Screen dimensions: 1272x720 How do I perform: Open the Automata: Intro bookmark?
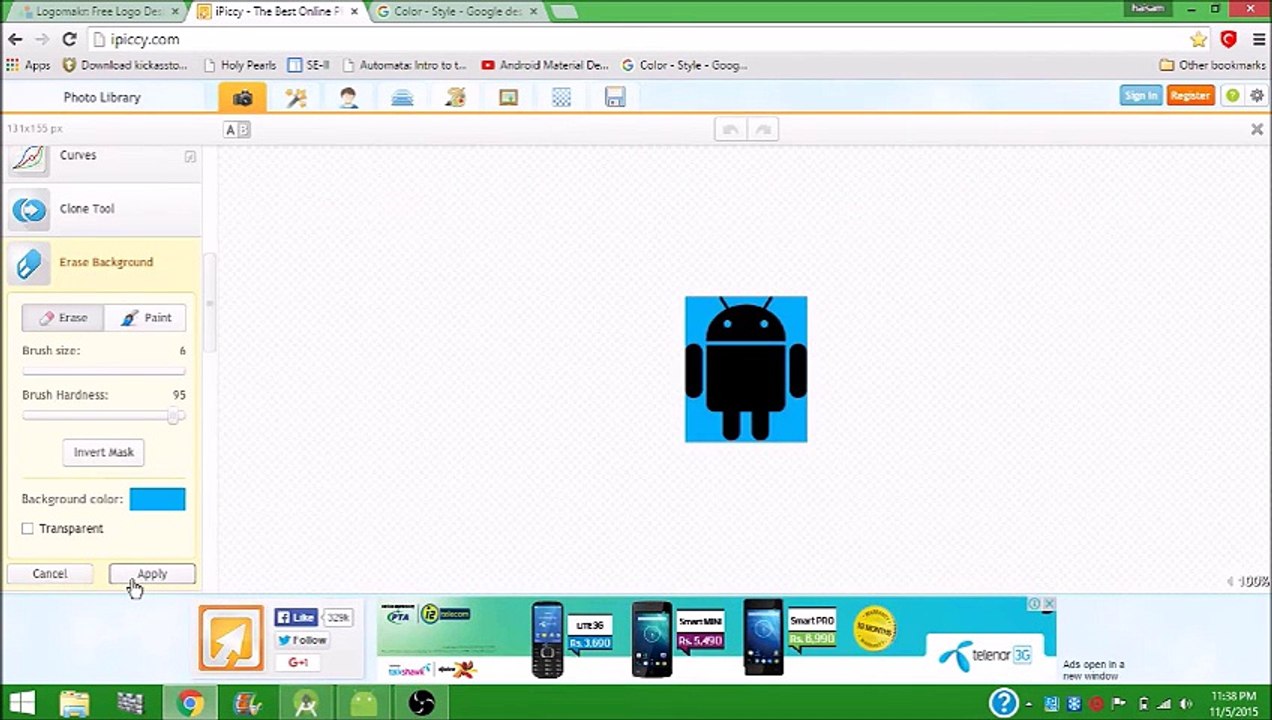pos(405,65)
